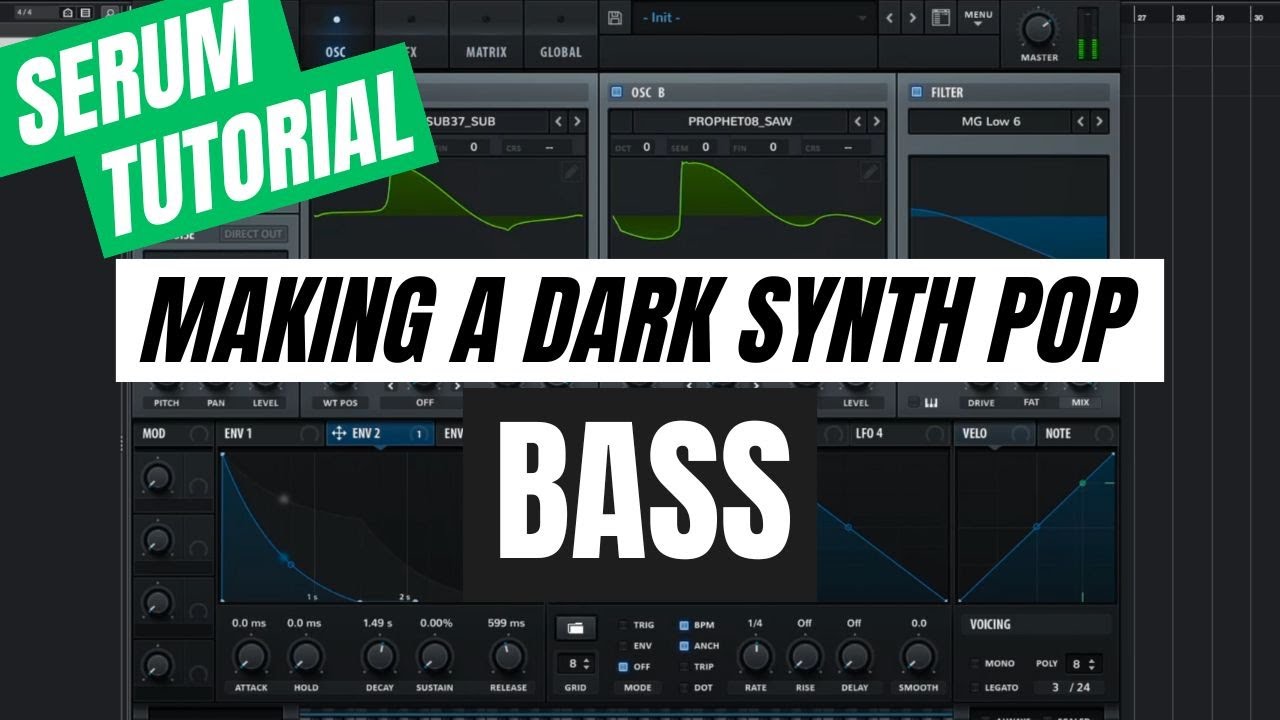Click the ATTACK knob
Viewport: 1280px width, 720px height.
point(249,656)
